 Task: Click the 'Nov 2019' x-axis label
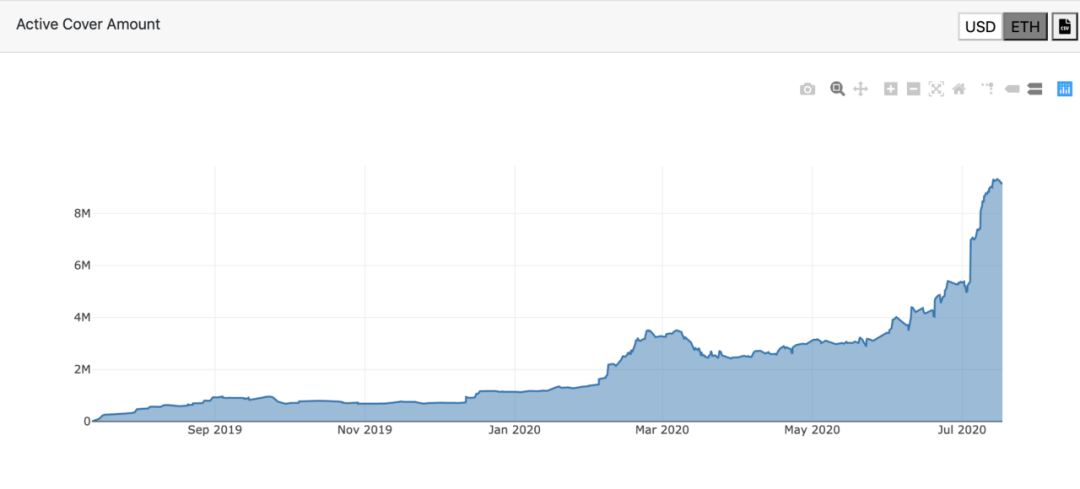(x=365, y=430)
